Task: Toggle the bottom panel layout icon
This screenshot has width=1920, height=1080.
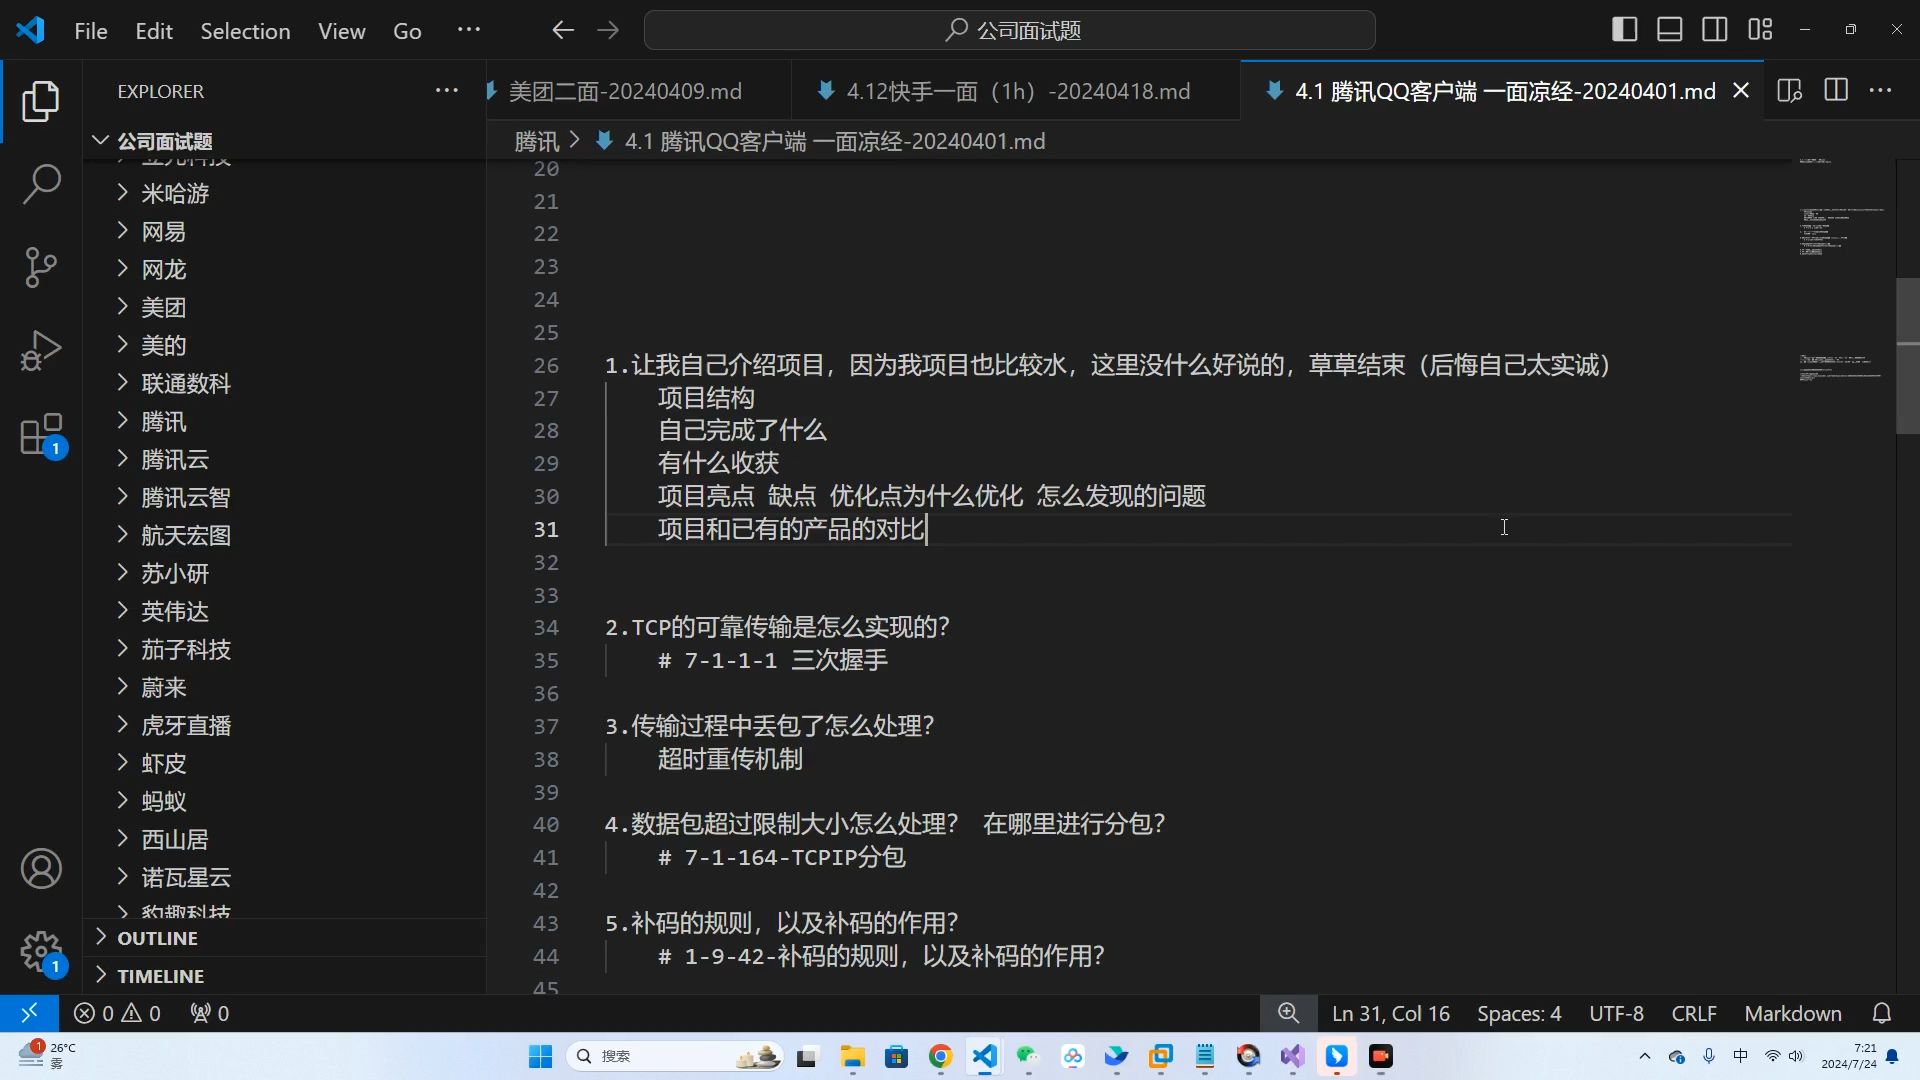Action: pyautogui.click(x=1670, y=30)
